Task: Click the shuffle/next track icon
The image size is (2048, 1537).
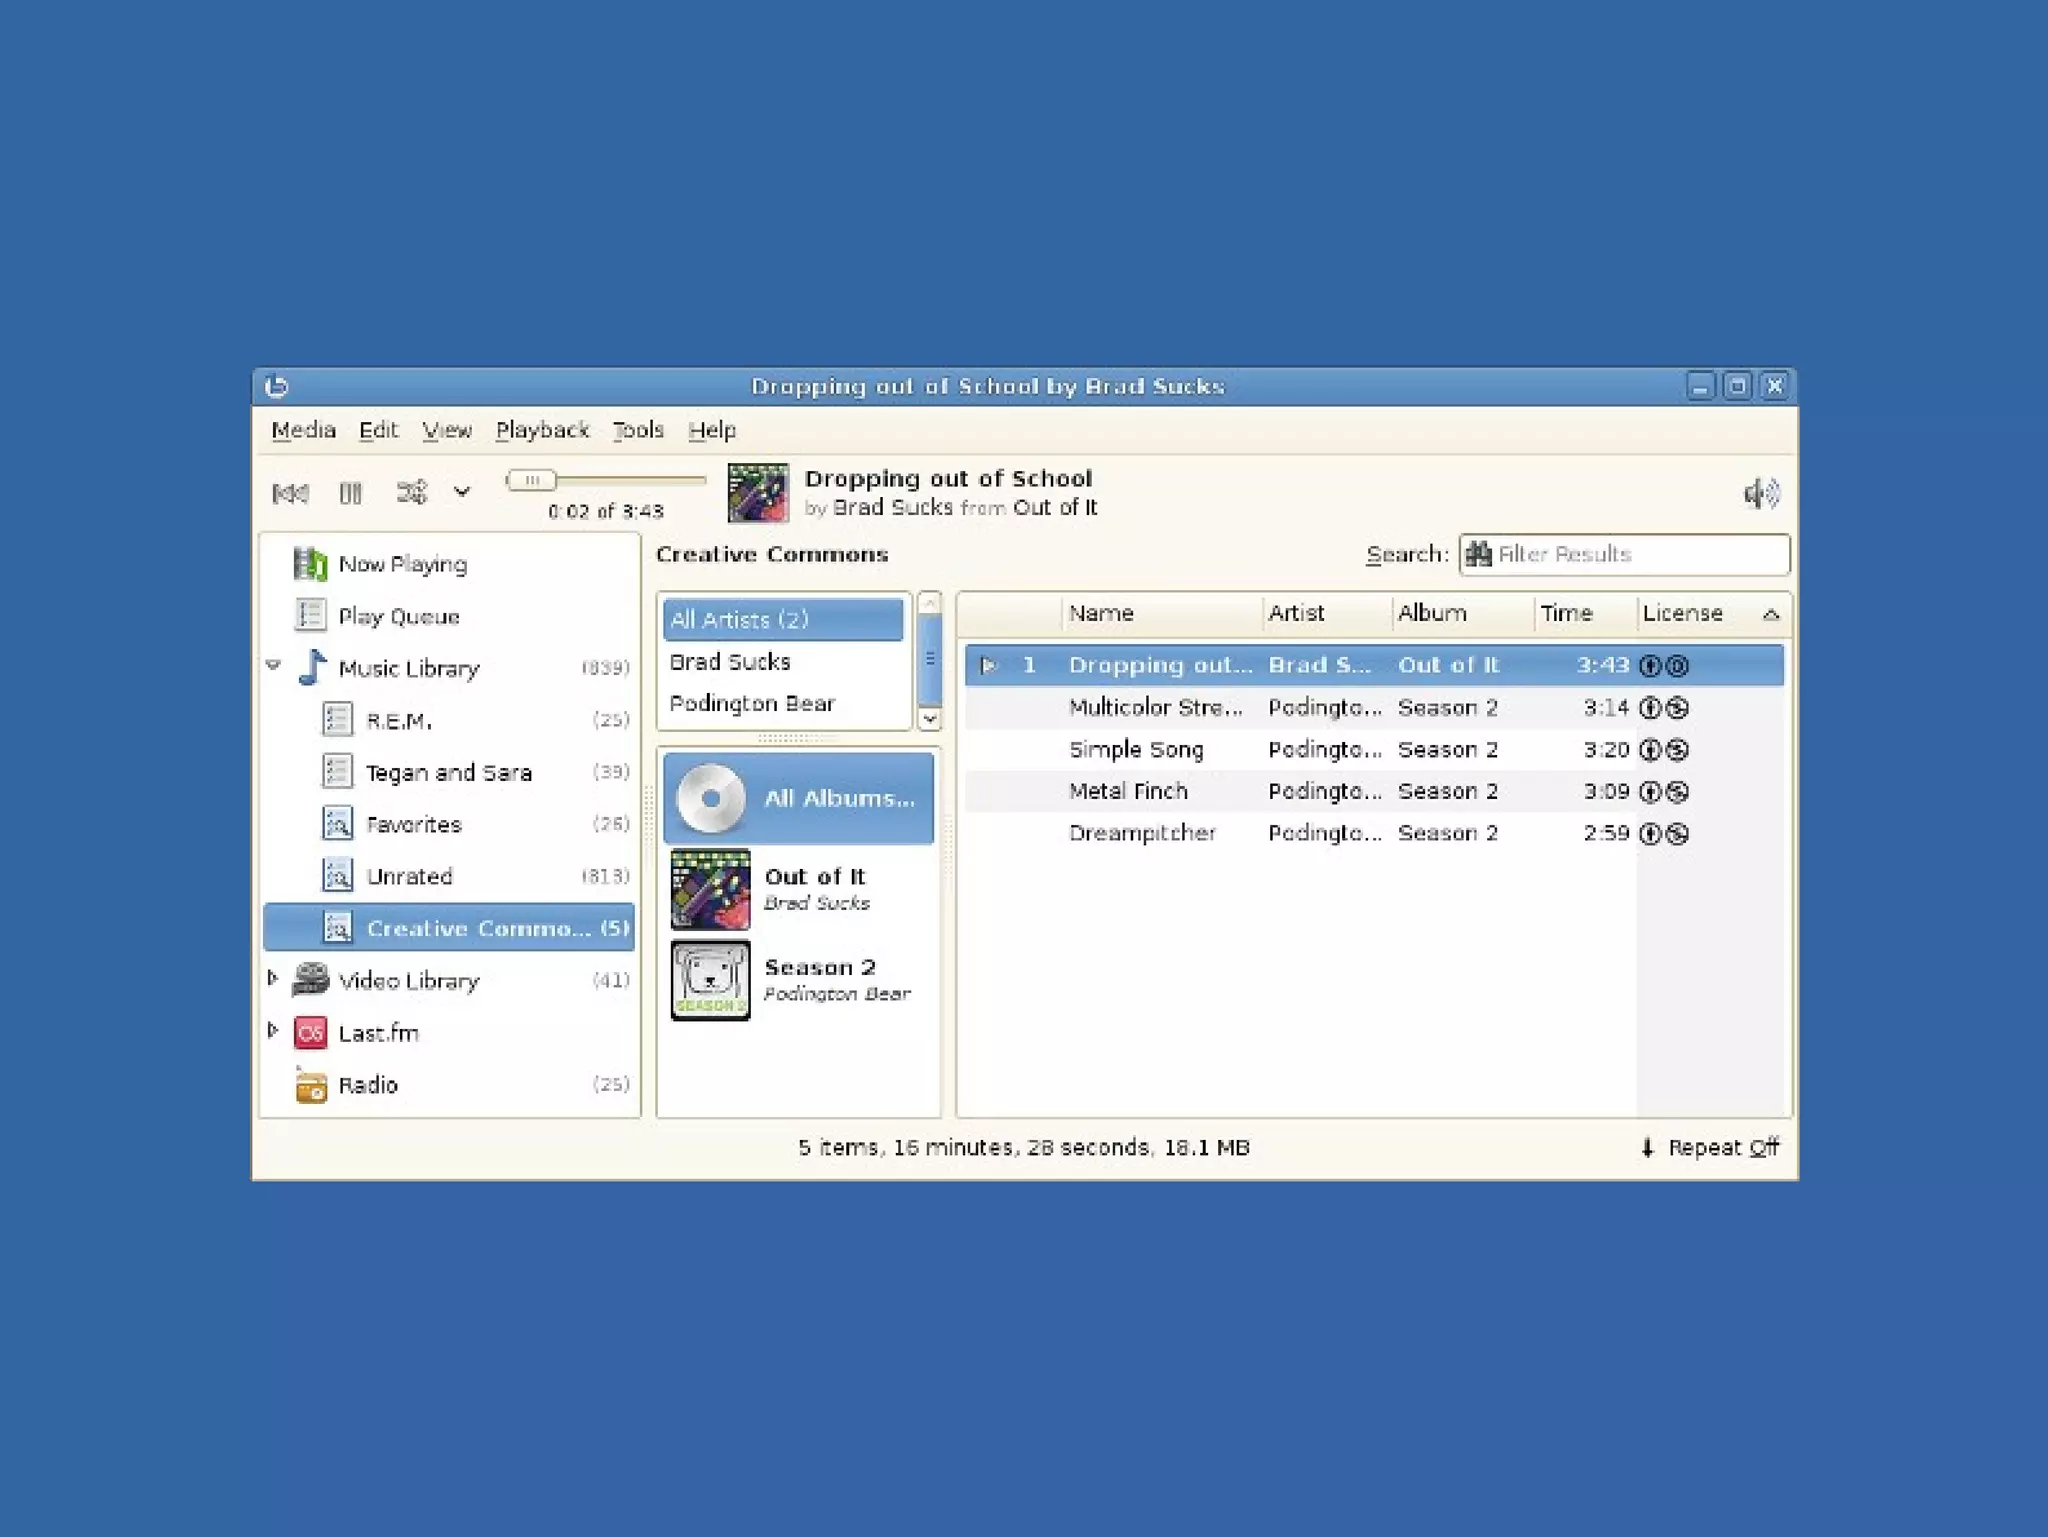Action: [411, 493]
